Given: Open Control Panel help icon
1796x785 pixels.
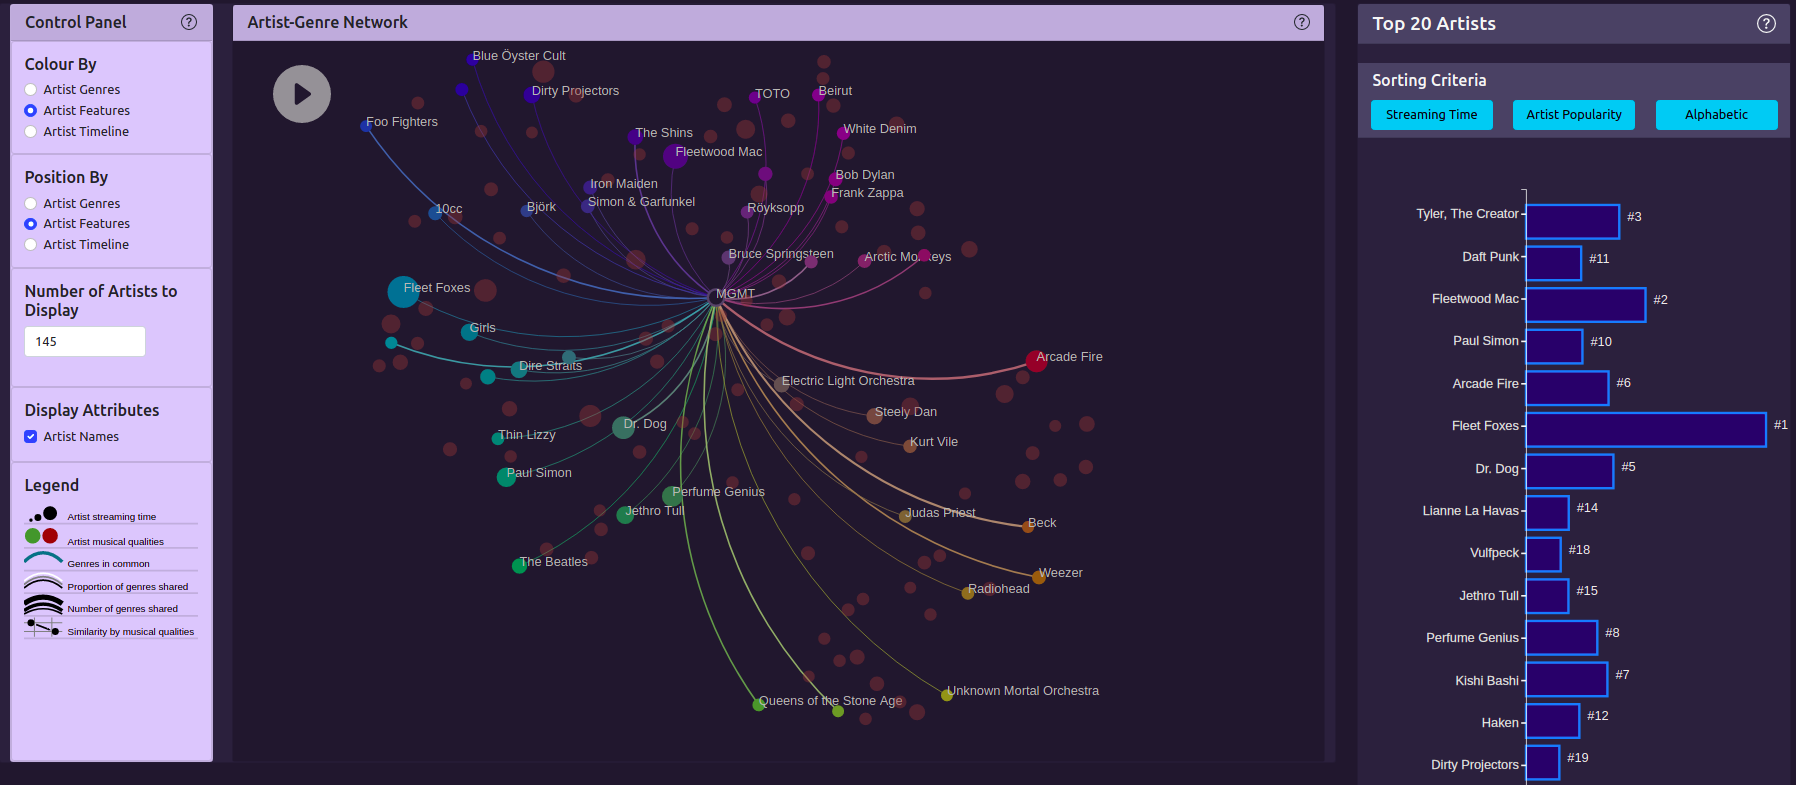Looking at the screenshot, I should (x=189, y=22).
